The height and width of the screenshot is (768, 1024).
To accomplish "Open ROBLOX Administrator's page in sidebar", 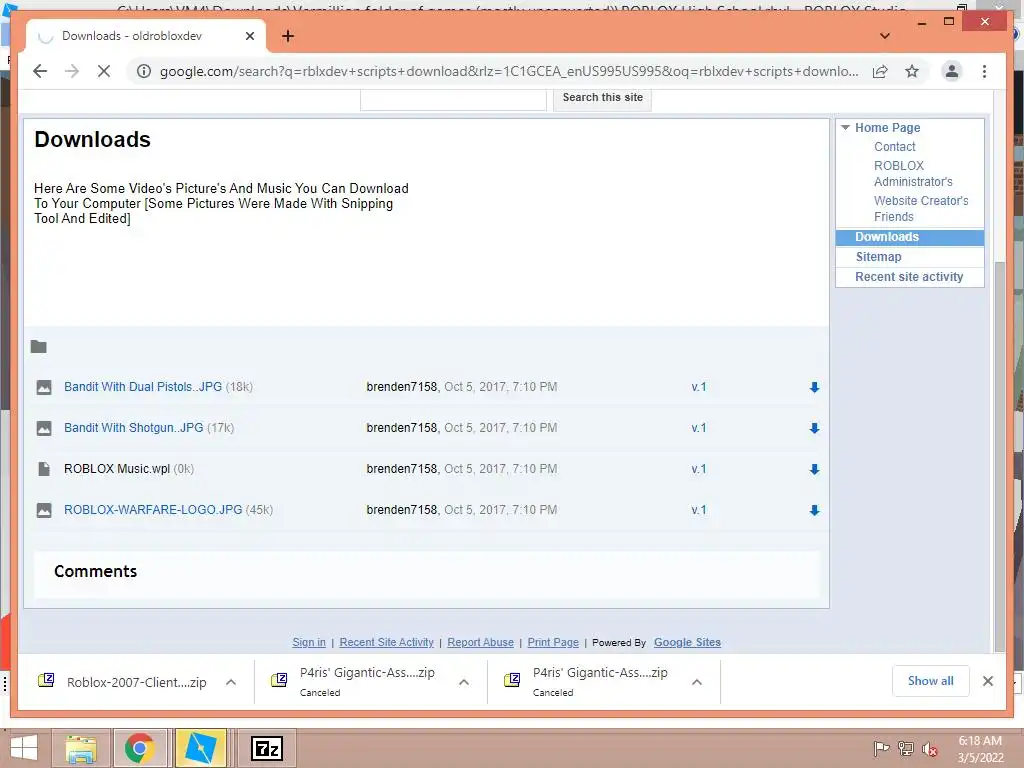I will 913,174.
